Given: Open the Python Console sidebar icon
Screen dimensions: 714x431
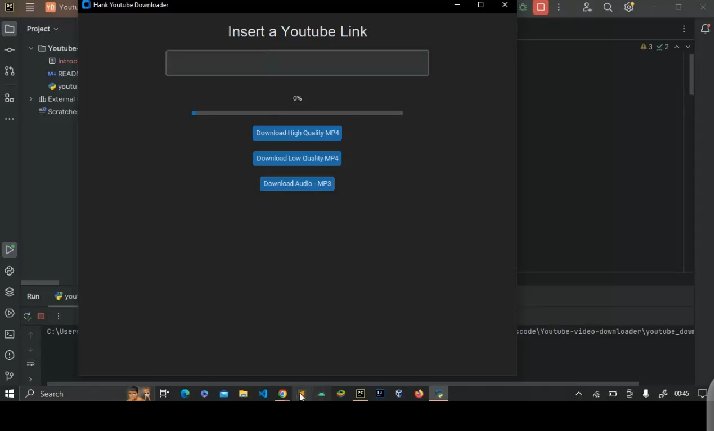Looking at the screenshot, I should pos(10,271).
